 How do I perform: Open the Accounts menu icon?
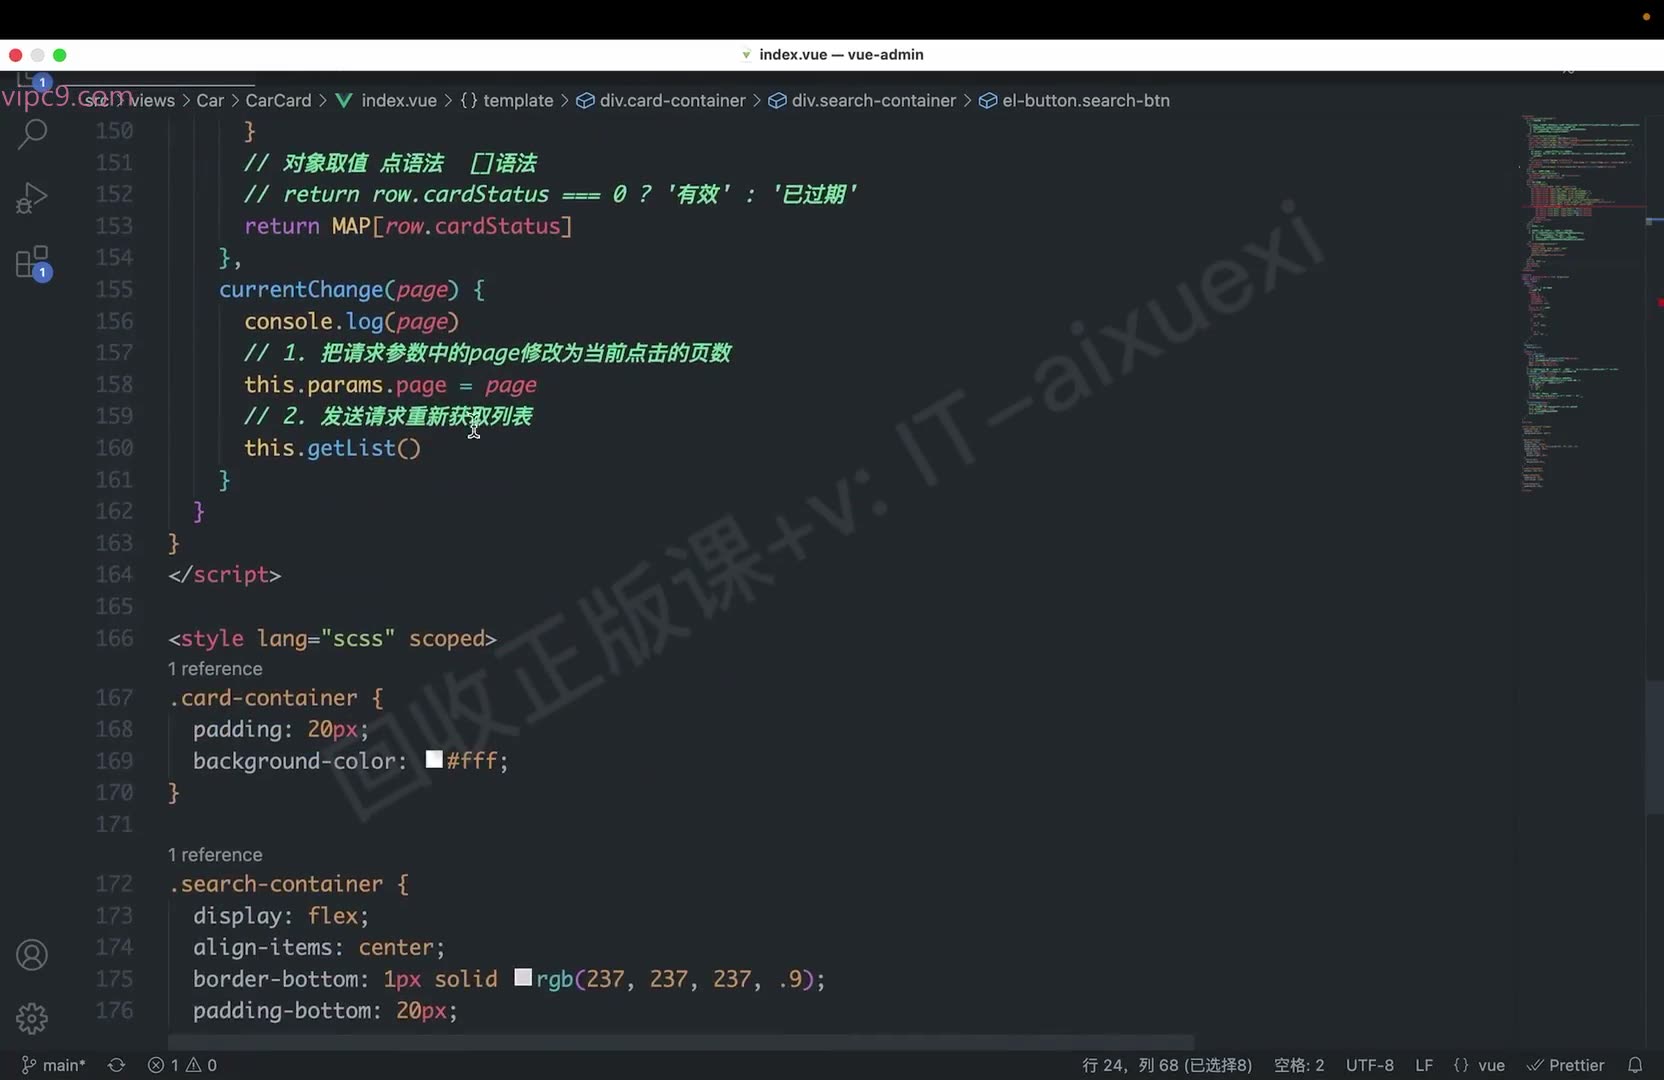tap(32, 955)
